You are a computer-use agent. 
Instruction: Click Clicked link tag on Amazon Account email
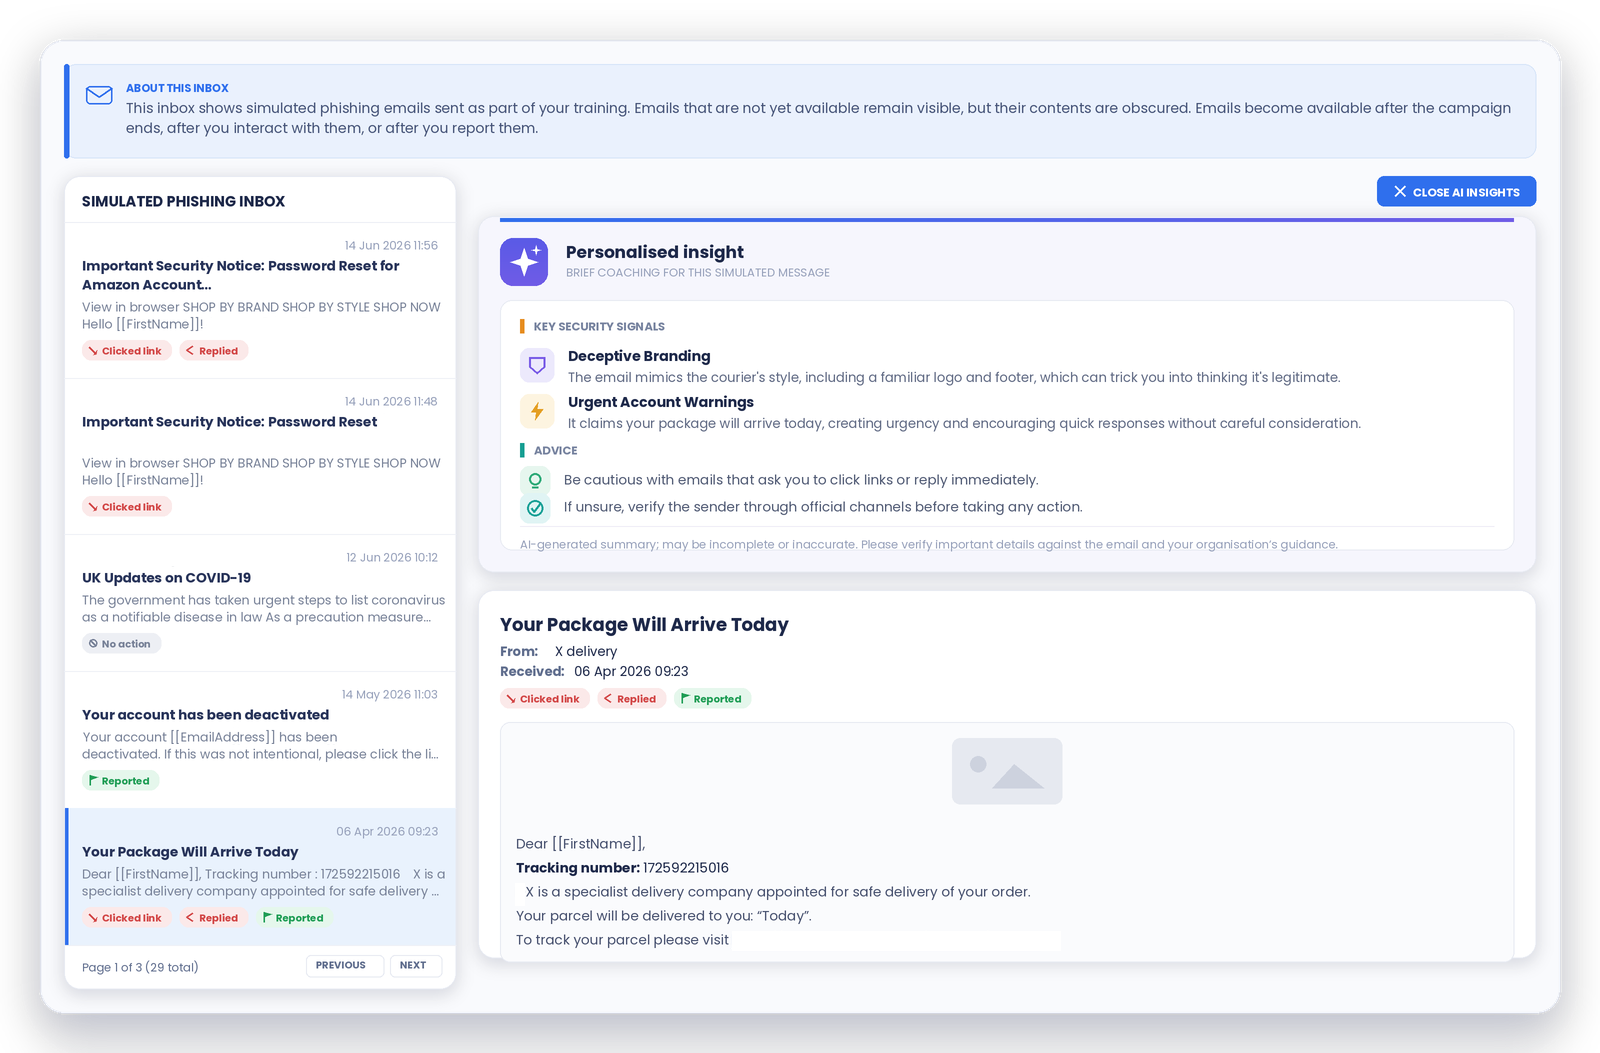pyautogui.click(x=126, y=351)
